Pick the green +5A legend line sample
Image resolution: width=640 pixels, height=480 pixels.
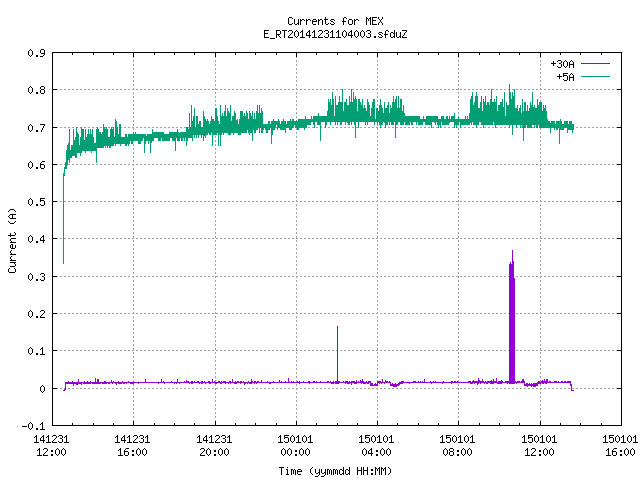coord(596,76)
